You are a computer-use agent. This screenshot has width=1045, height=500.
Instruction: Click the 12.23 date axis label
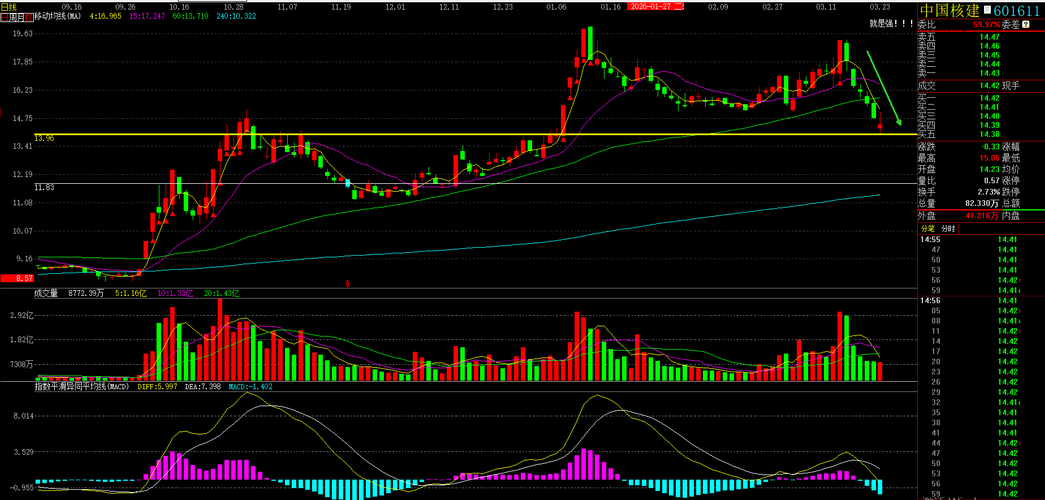(x=504, y=7)
